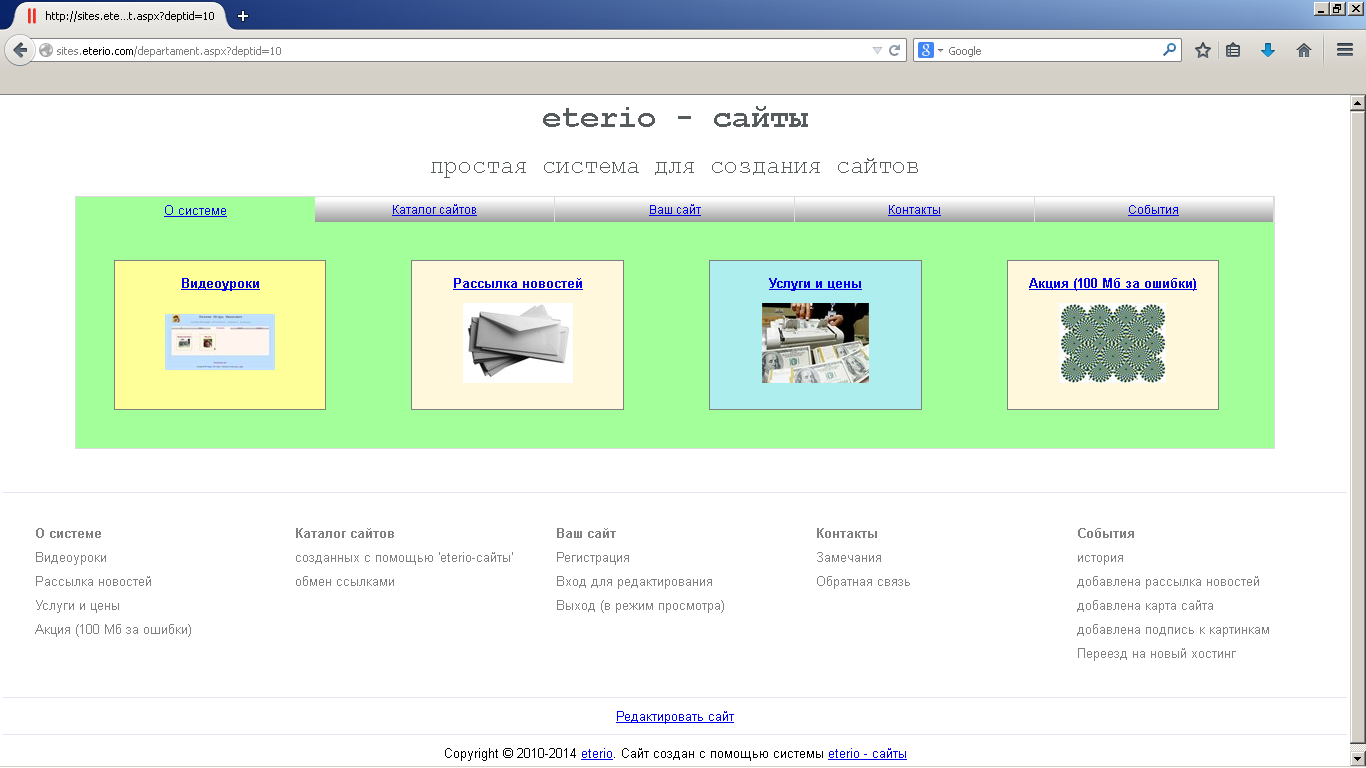This screenshot has width=1366, height=768.
Task: Switch to the Ваш сайт tab
Action: coord(675,210)
